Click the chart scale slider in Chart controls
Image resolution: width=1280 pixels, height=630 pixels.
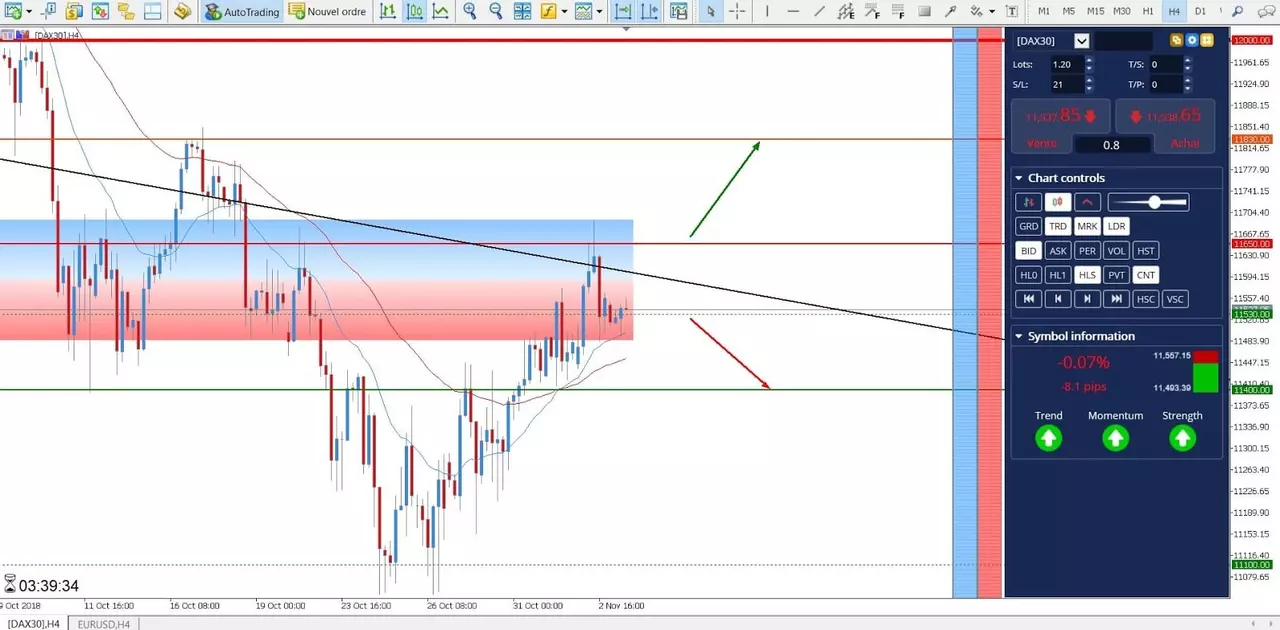tap(1148, 202)
